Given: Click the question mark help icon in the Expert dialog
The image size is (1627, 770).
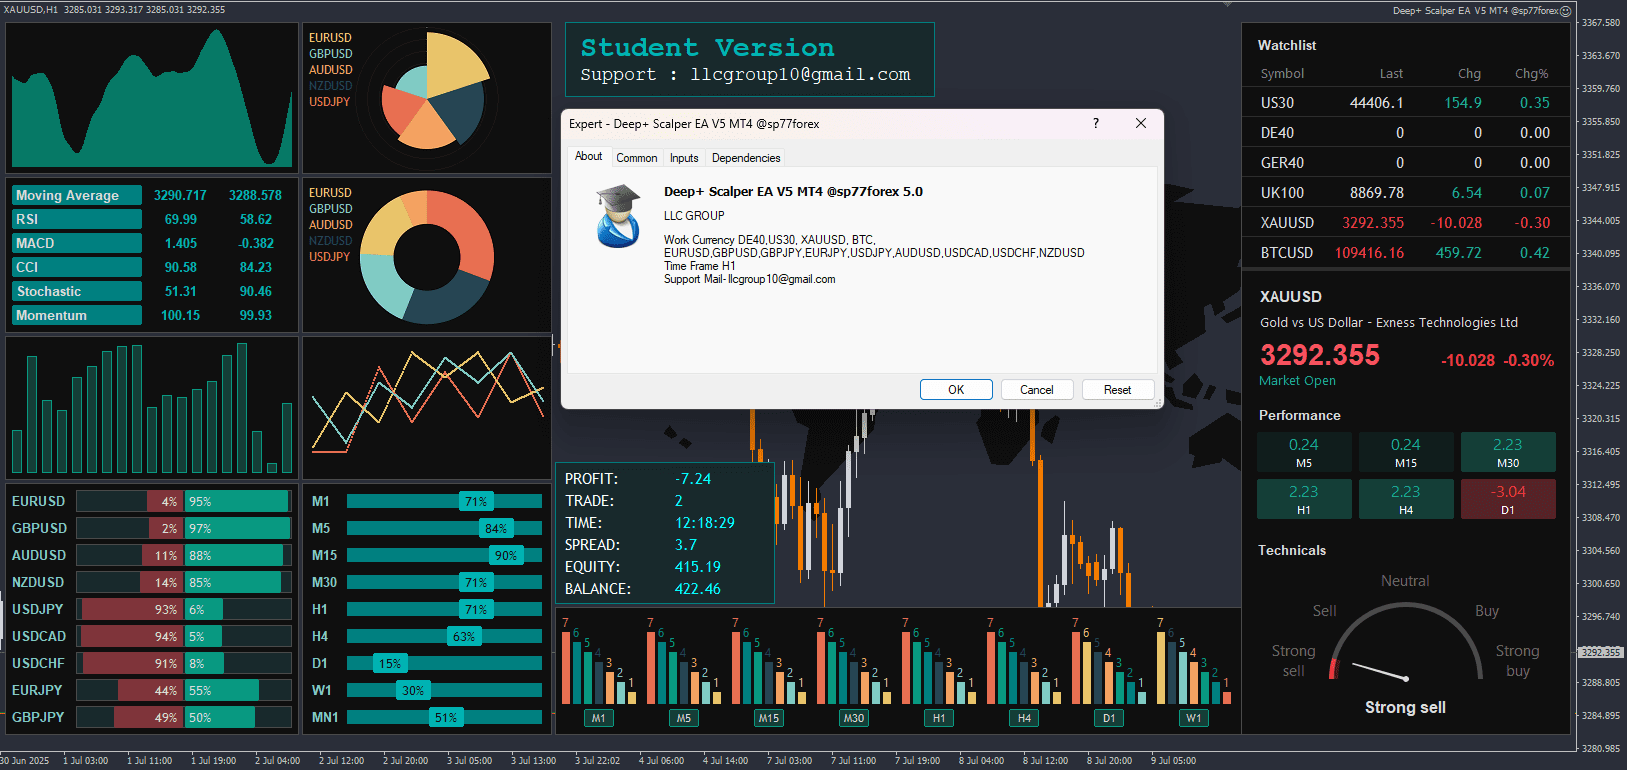Looking at the screenshot, I should (1096, 123).
